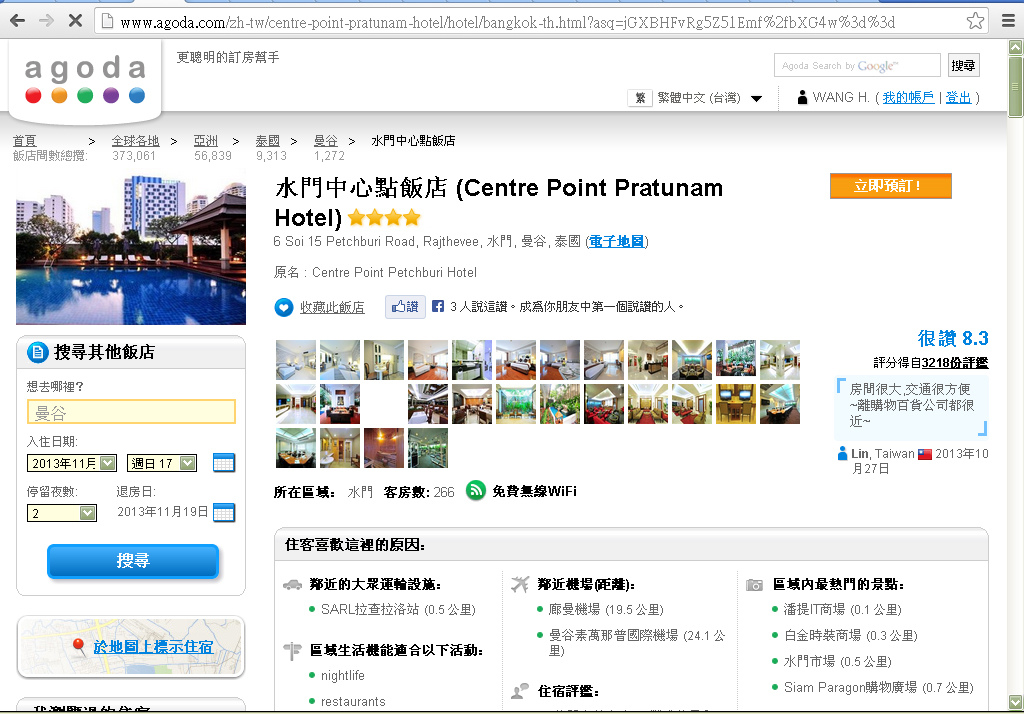
Task: Open the check-in date calendar icon
Action: (223, 462)
